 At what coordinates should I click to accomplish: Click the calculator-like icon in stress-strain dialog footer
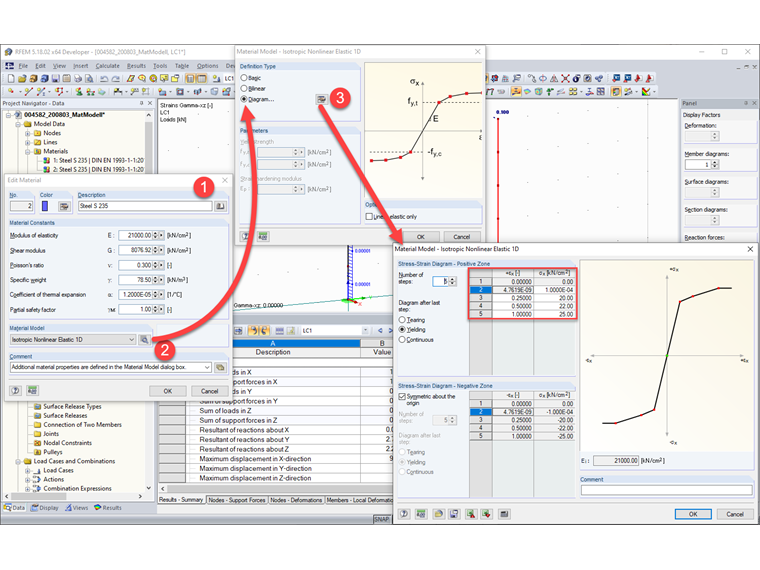point(504,514)
